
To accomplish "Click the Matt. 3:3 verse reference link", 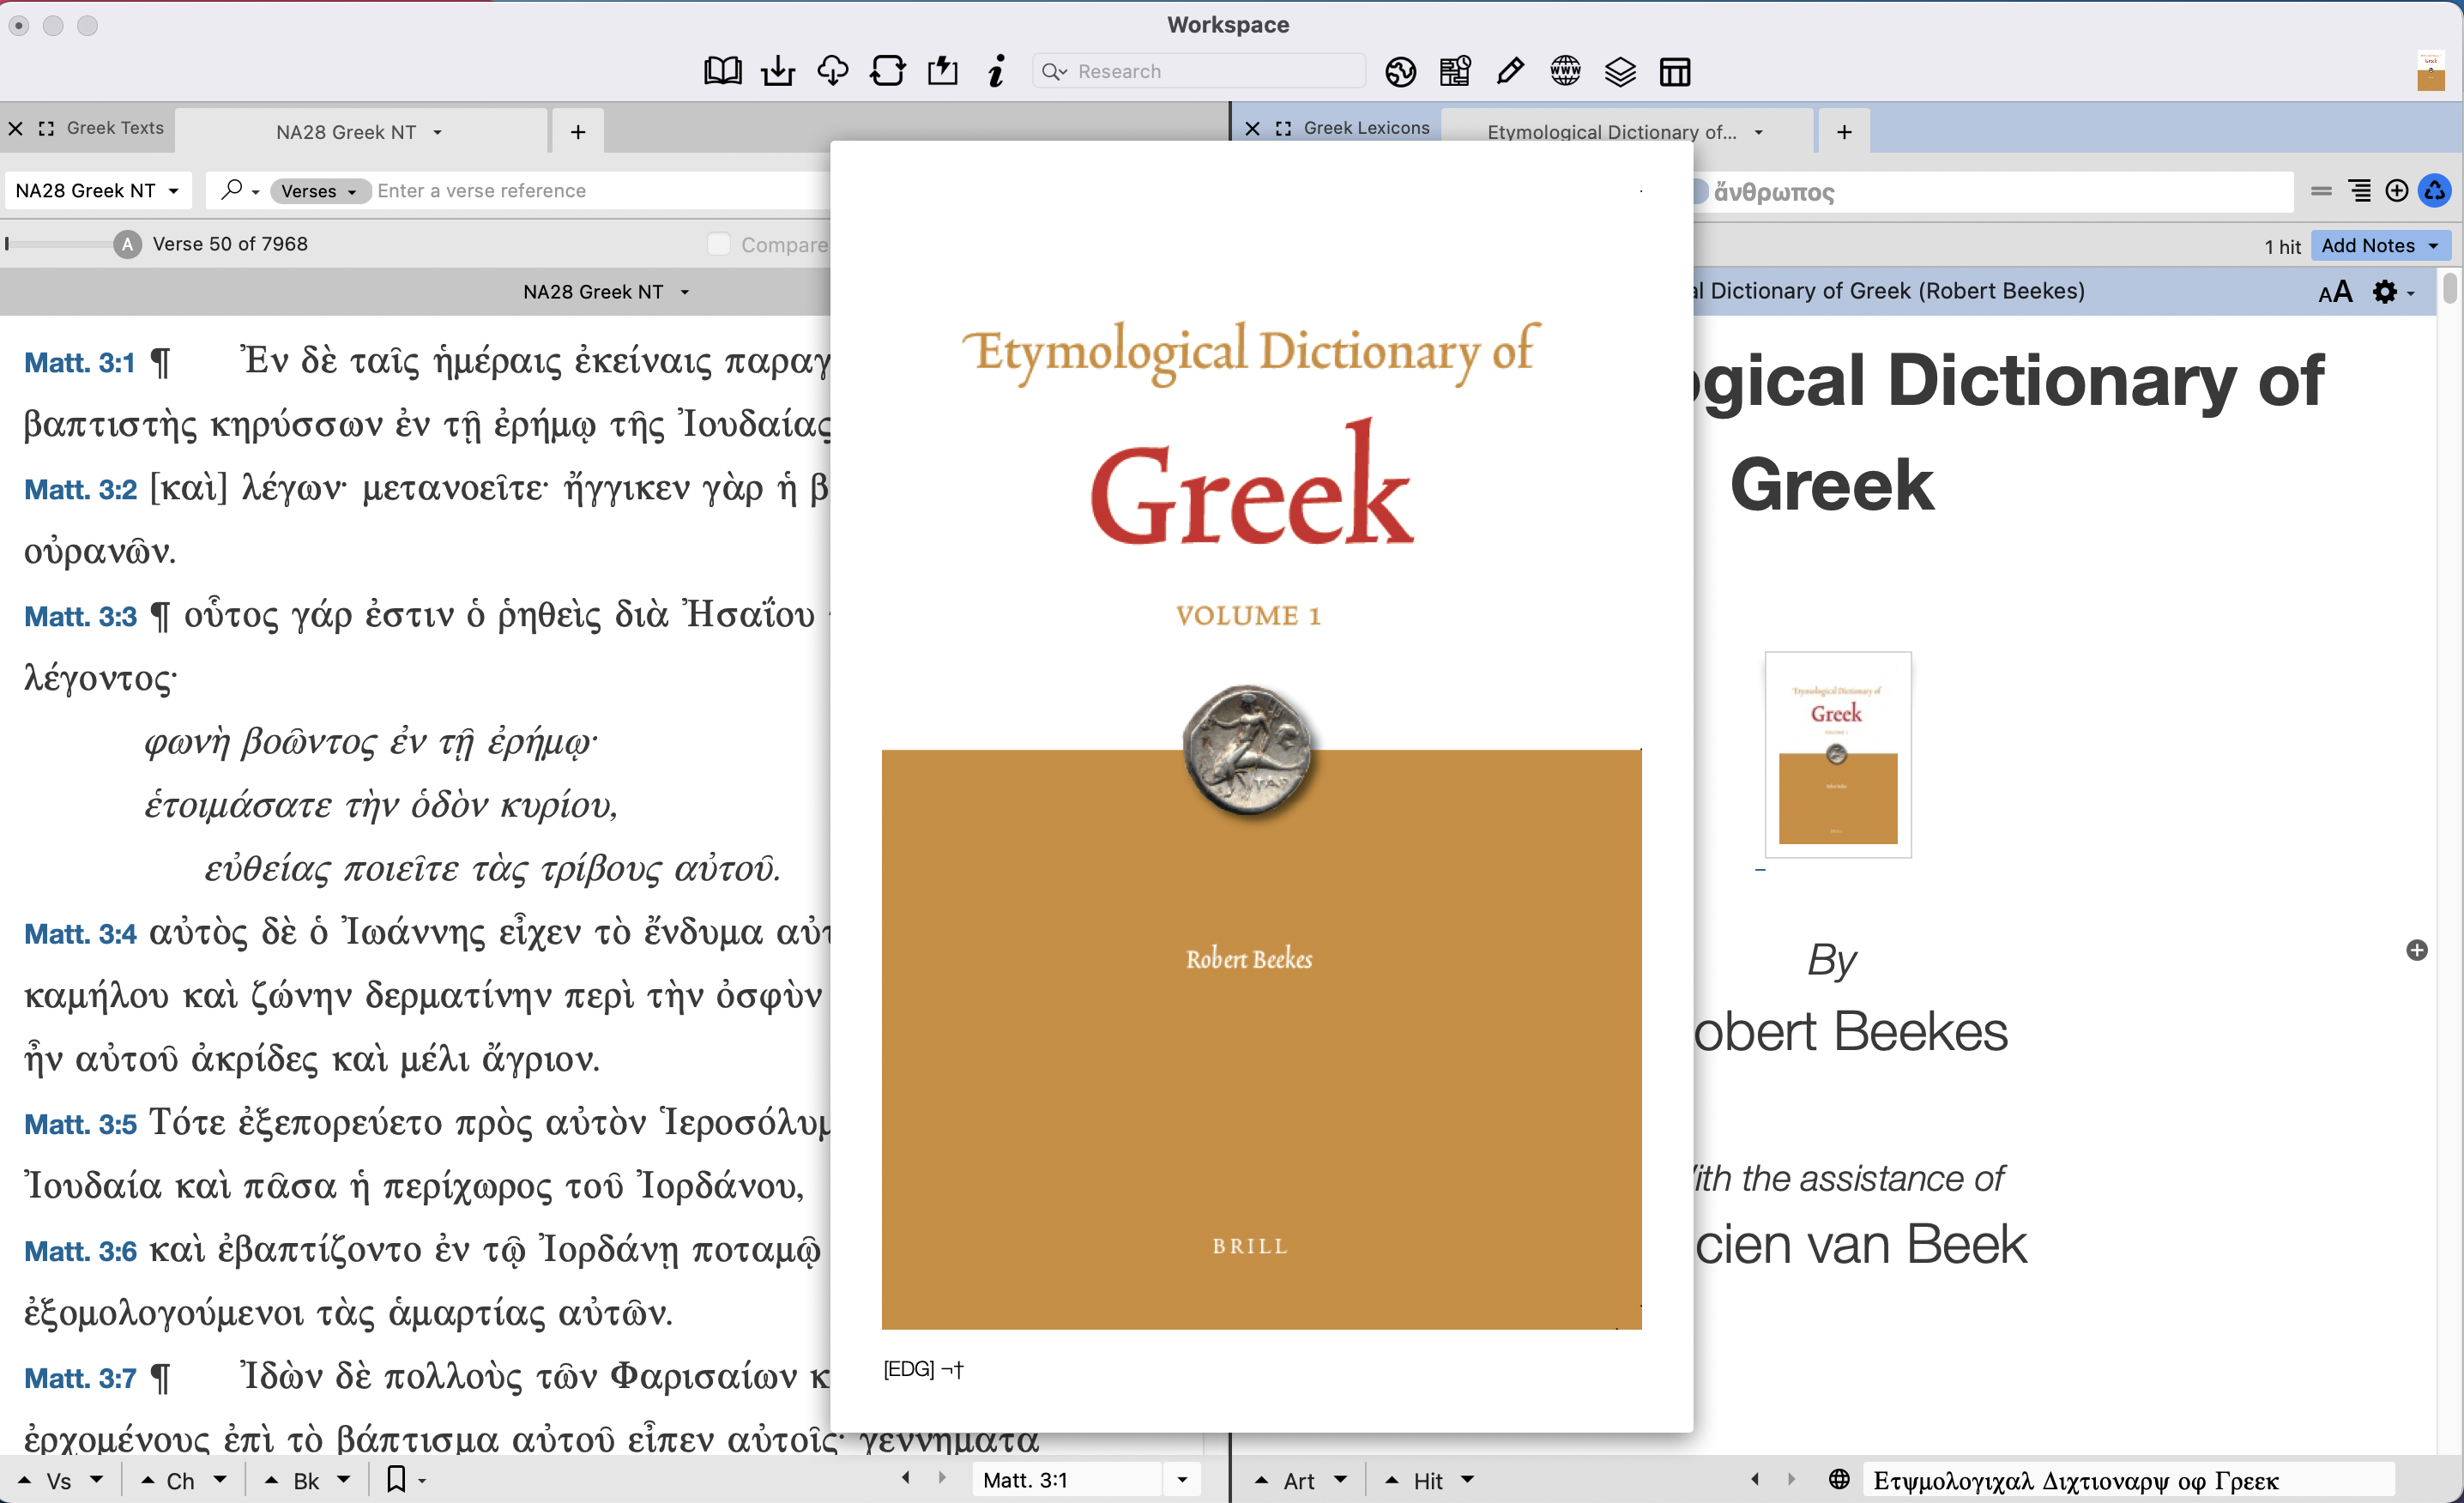I will pos(79,615).
